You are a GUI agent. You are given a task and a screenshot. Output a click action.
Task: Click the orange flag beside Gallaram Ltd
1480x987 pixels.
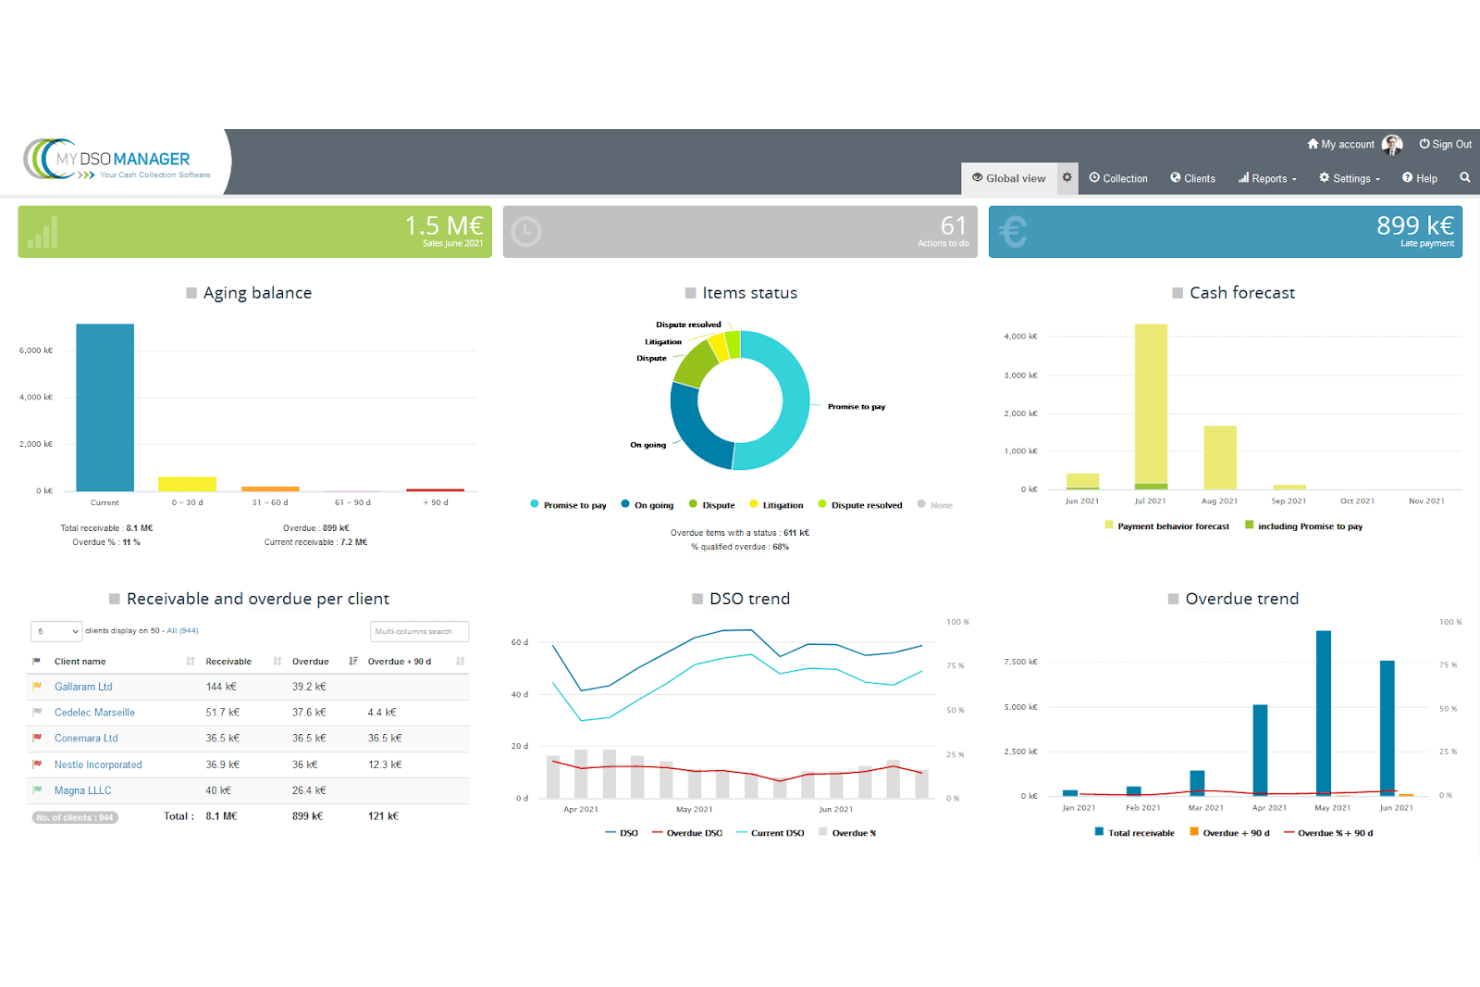pyautogui.click(x=37, y=686)
